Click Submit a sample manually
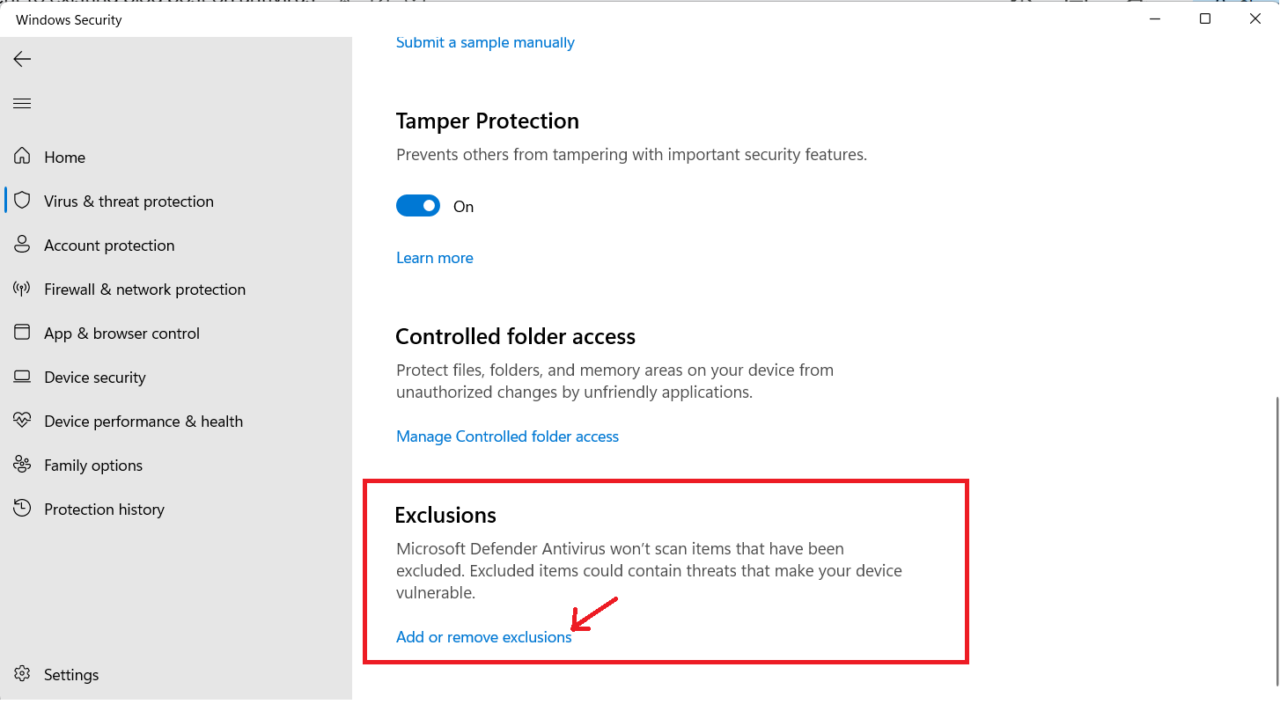 pyautogui.click(x=484, y=42)
